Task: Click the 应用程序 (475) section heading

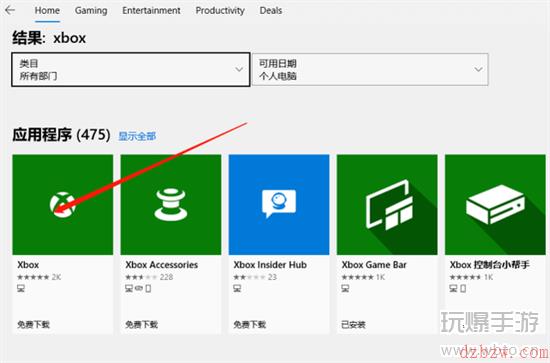Action: 61,135
